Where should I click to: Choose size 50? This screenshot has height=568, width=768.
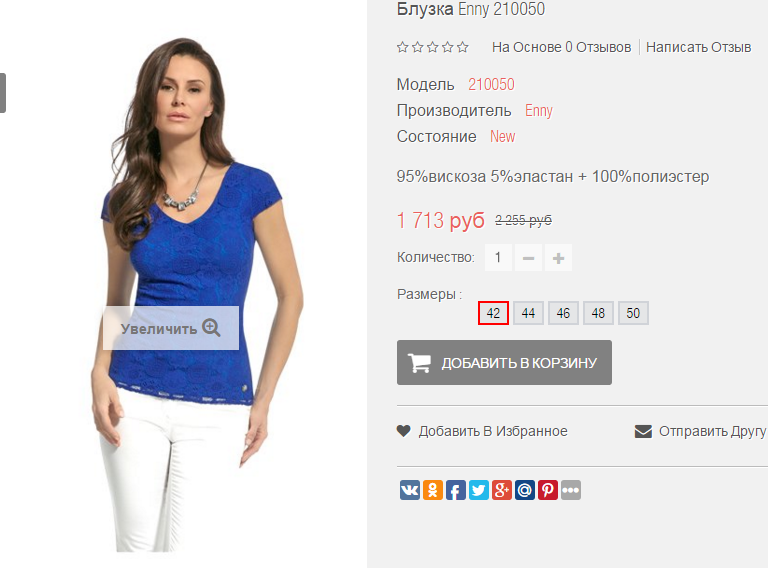tap(633, 313)
